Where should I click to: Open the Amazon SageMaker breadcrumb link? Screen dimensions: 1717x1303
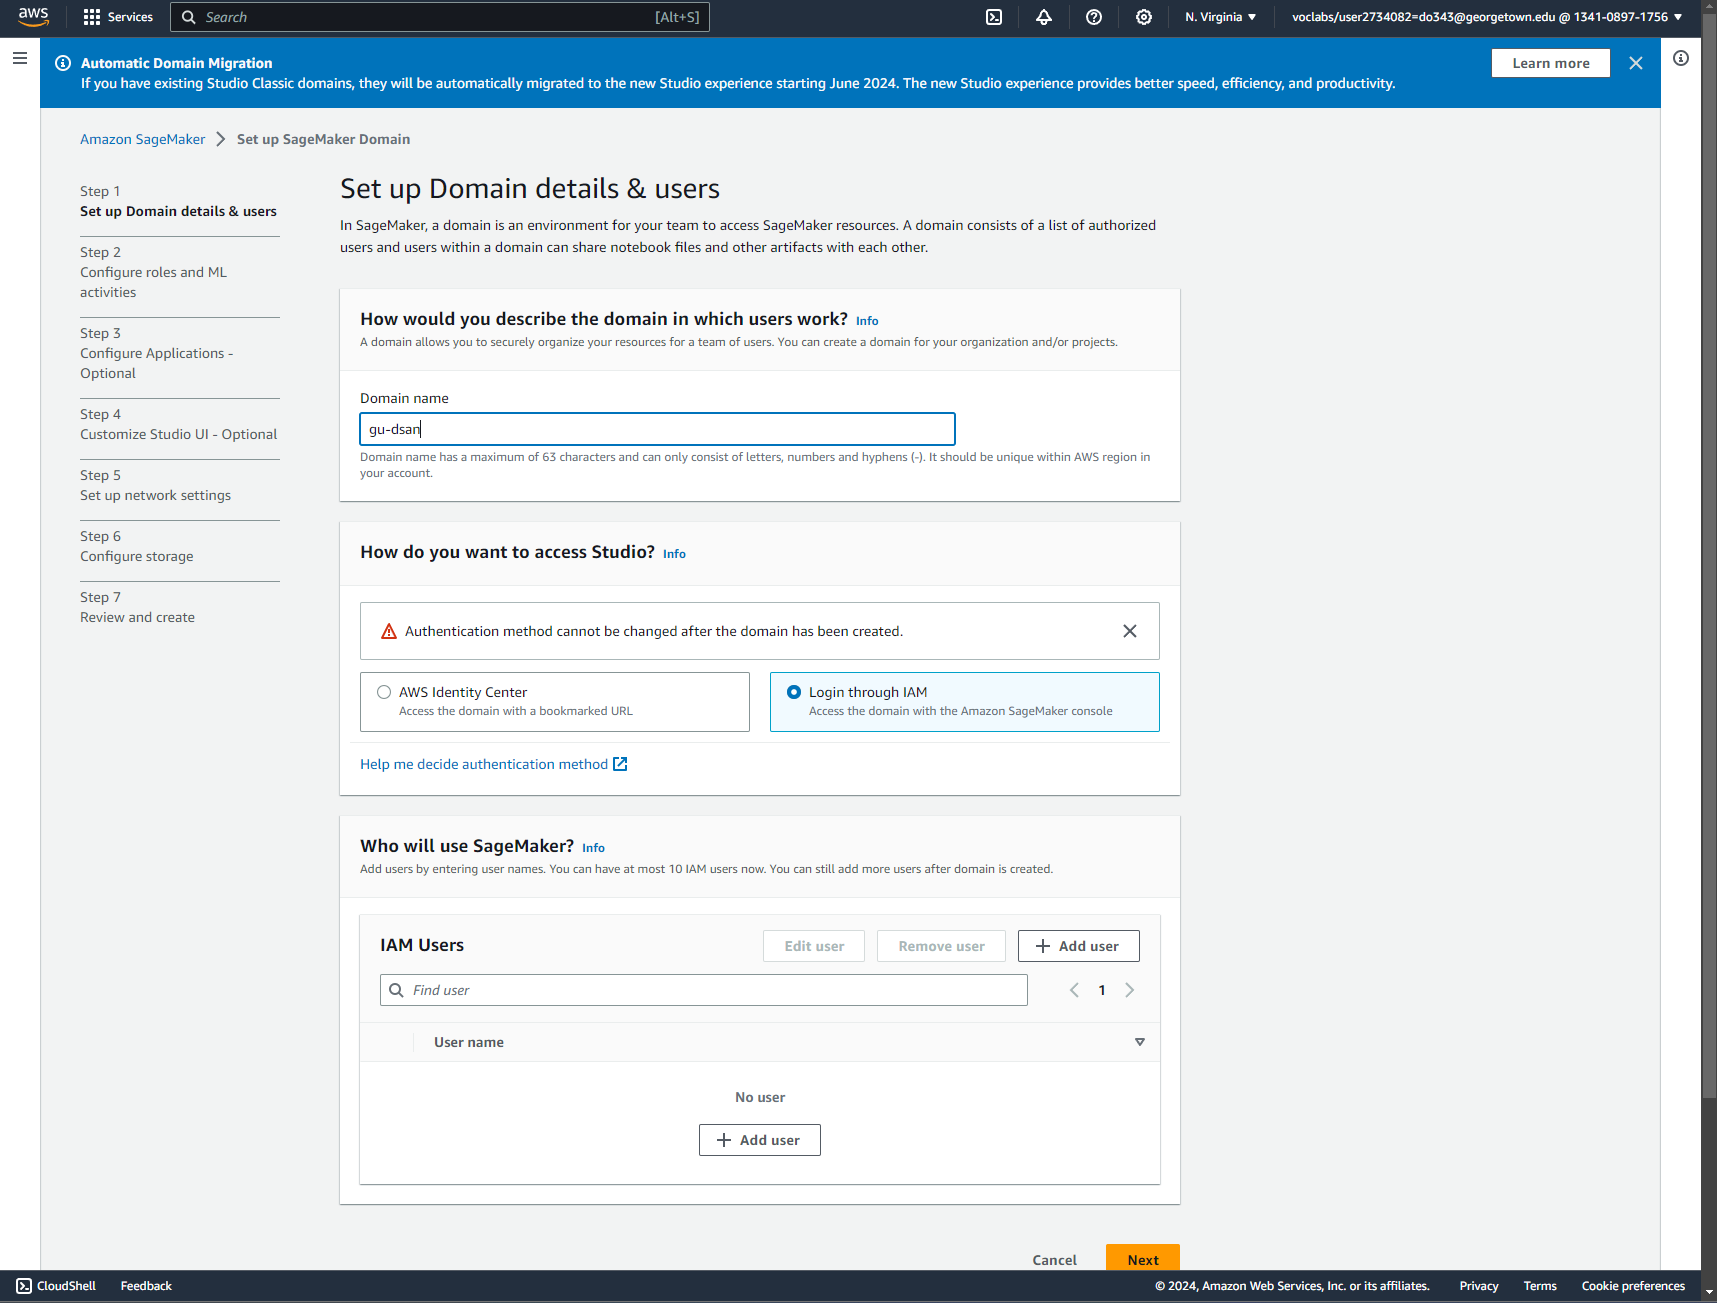[142, 139]
